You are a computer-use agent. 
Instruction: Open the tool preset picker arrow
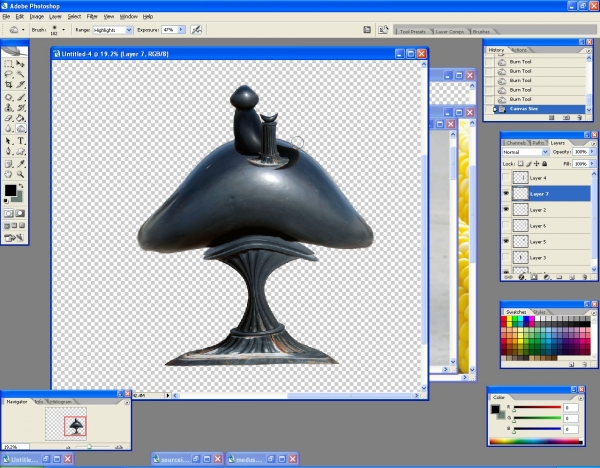coord(23,30)
